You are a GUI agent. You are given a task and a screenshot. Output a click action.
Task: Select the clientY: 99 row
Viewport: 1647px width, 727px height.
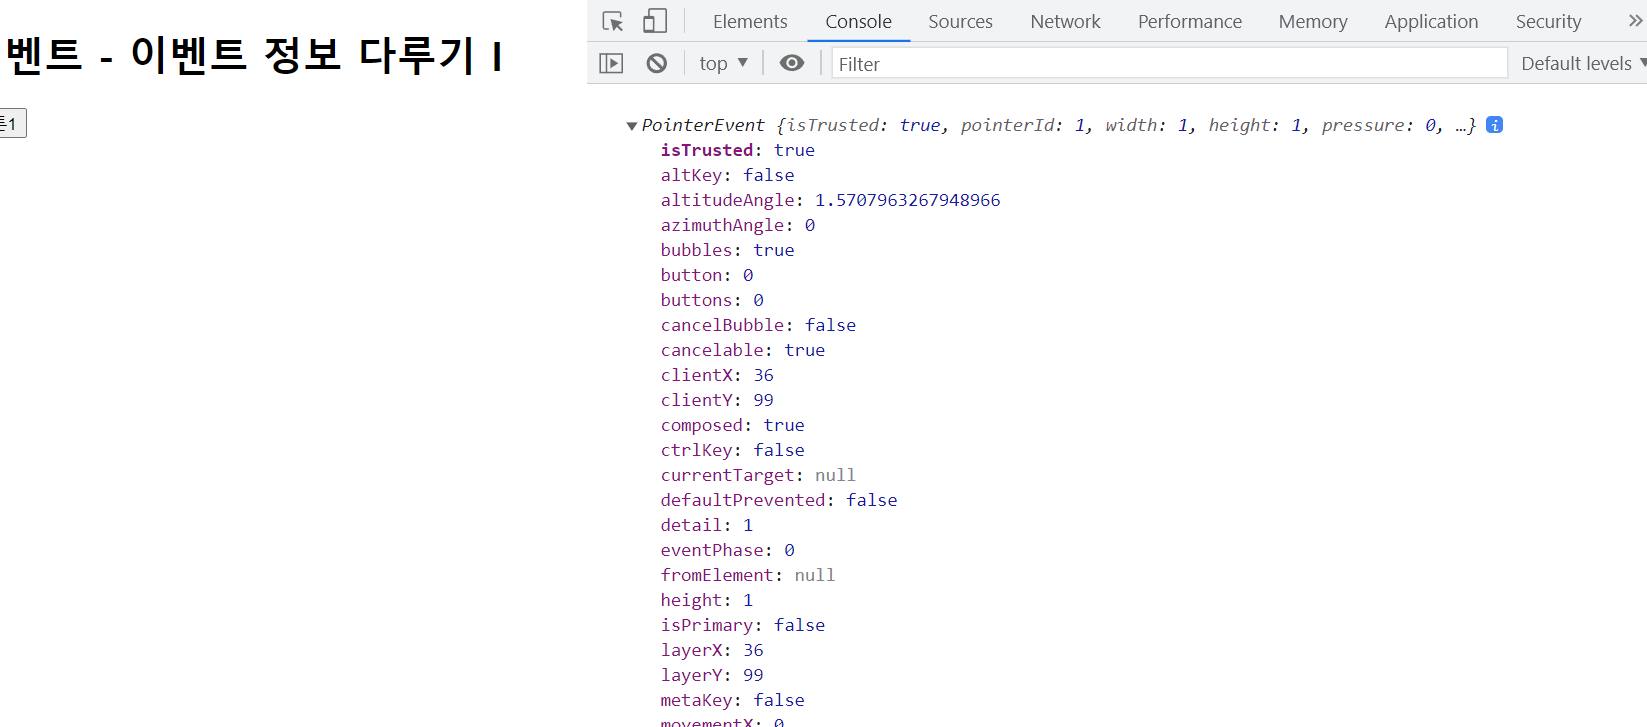[717, 400]
